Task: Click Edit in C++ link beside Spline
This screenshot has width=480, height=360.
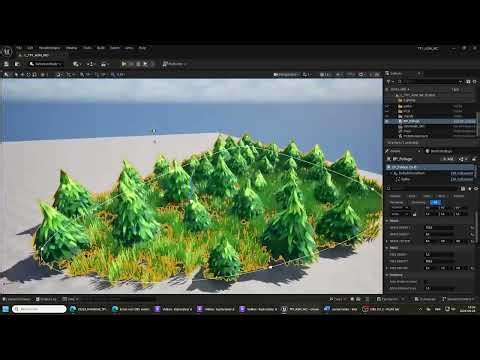Action: pos(461,179)
